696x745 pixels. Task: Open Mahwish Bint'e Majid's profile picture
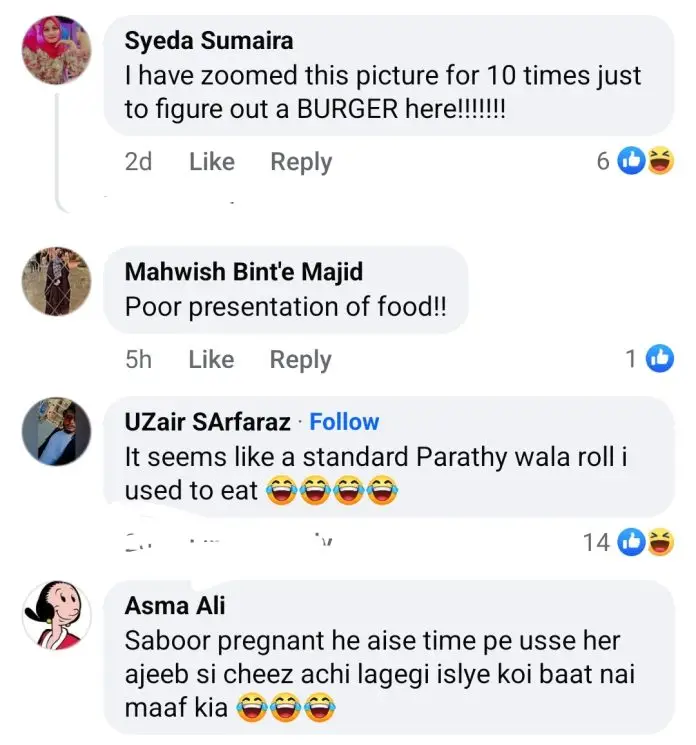pyautogui.click(x=56, y=282)
